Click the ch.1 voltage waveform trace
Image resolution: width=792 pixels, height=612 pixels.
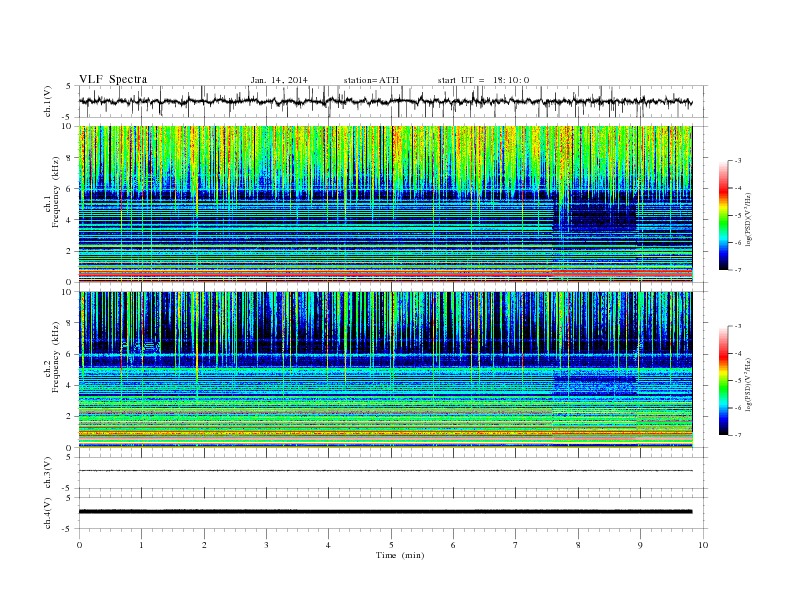coord(385,101)
